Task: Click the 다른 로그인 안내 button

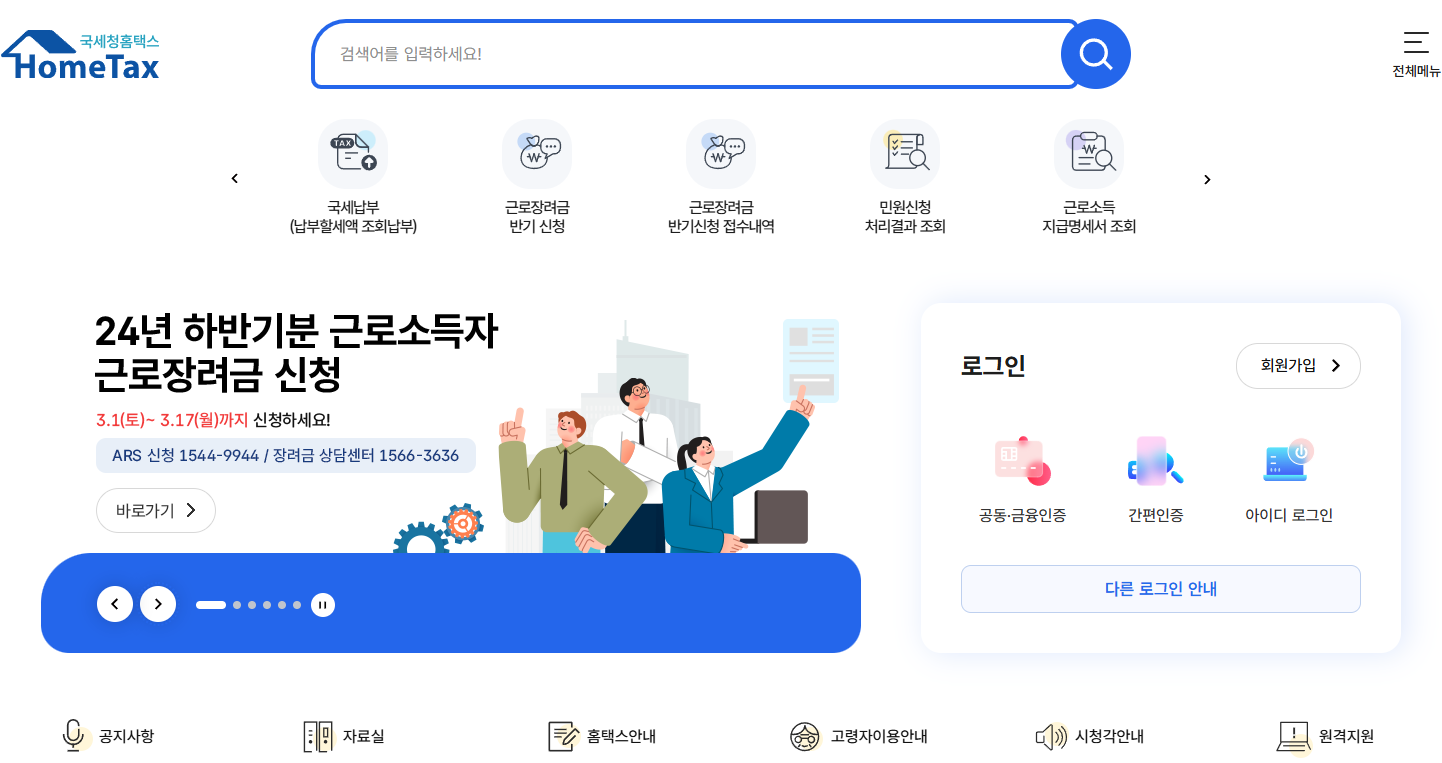Action: pos(1160,589)
